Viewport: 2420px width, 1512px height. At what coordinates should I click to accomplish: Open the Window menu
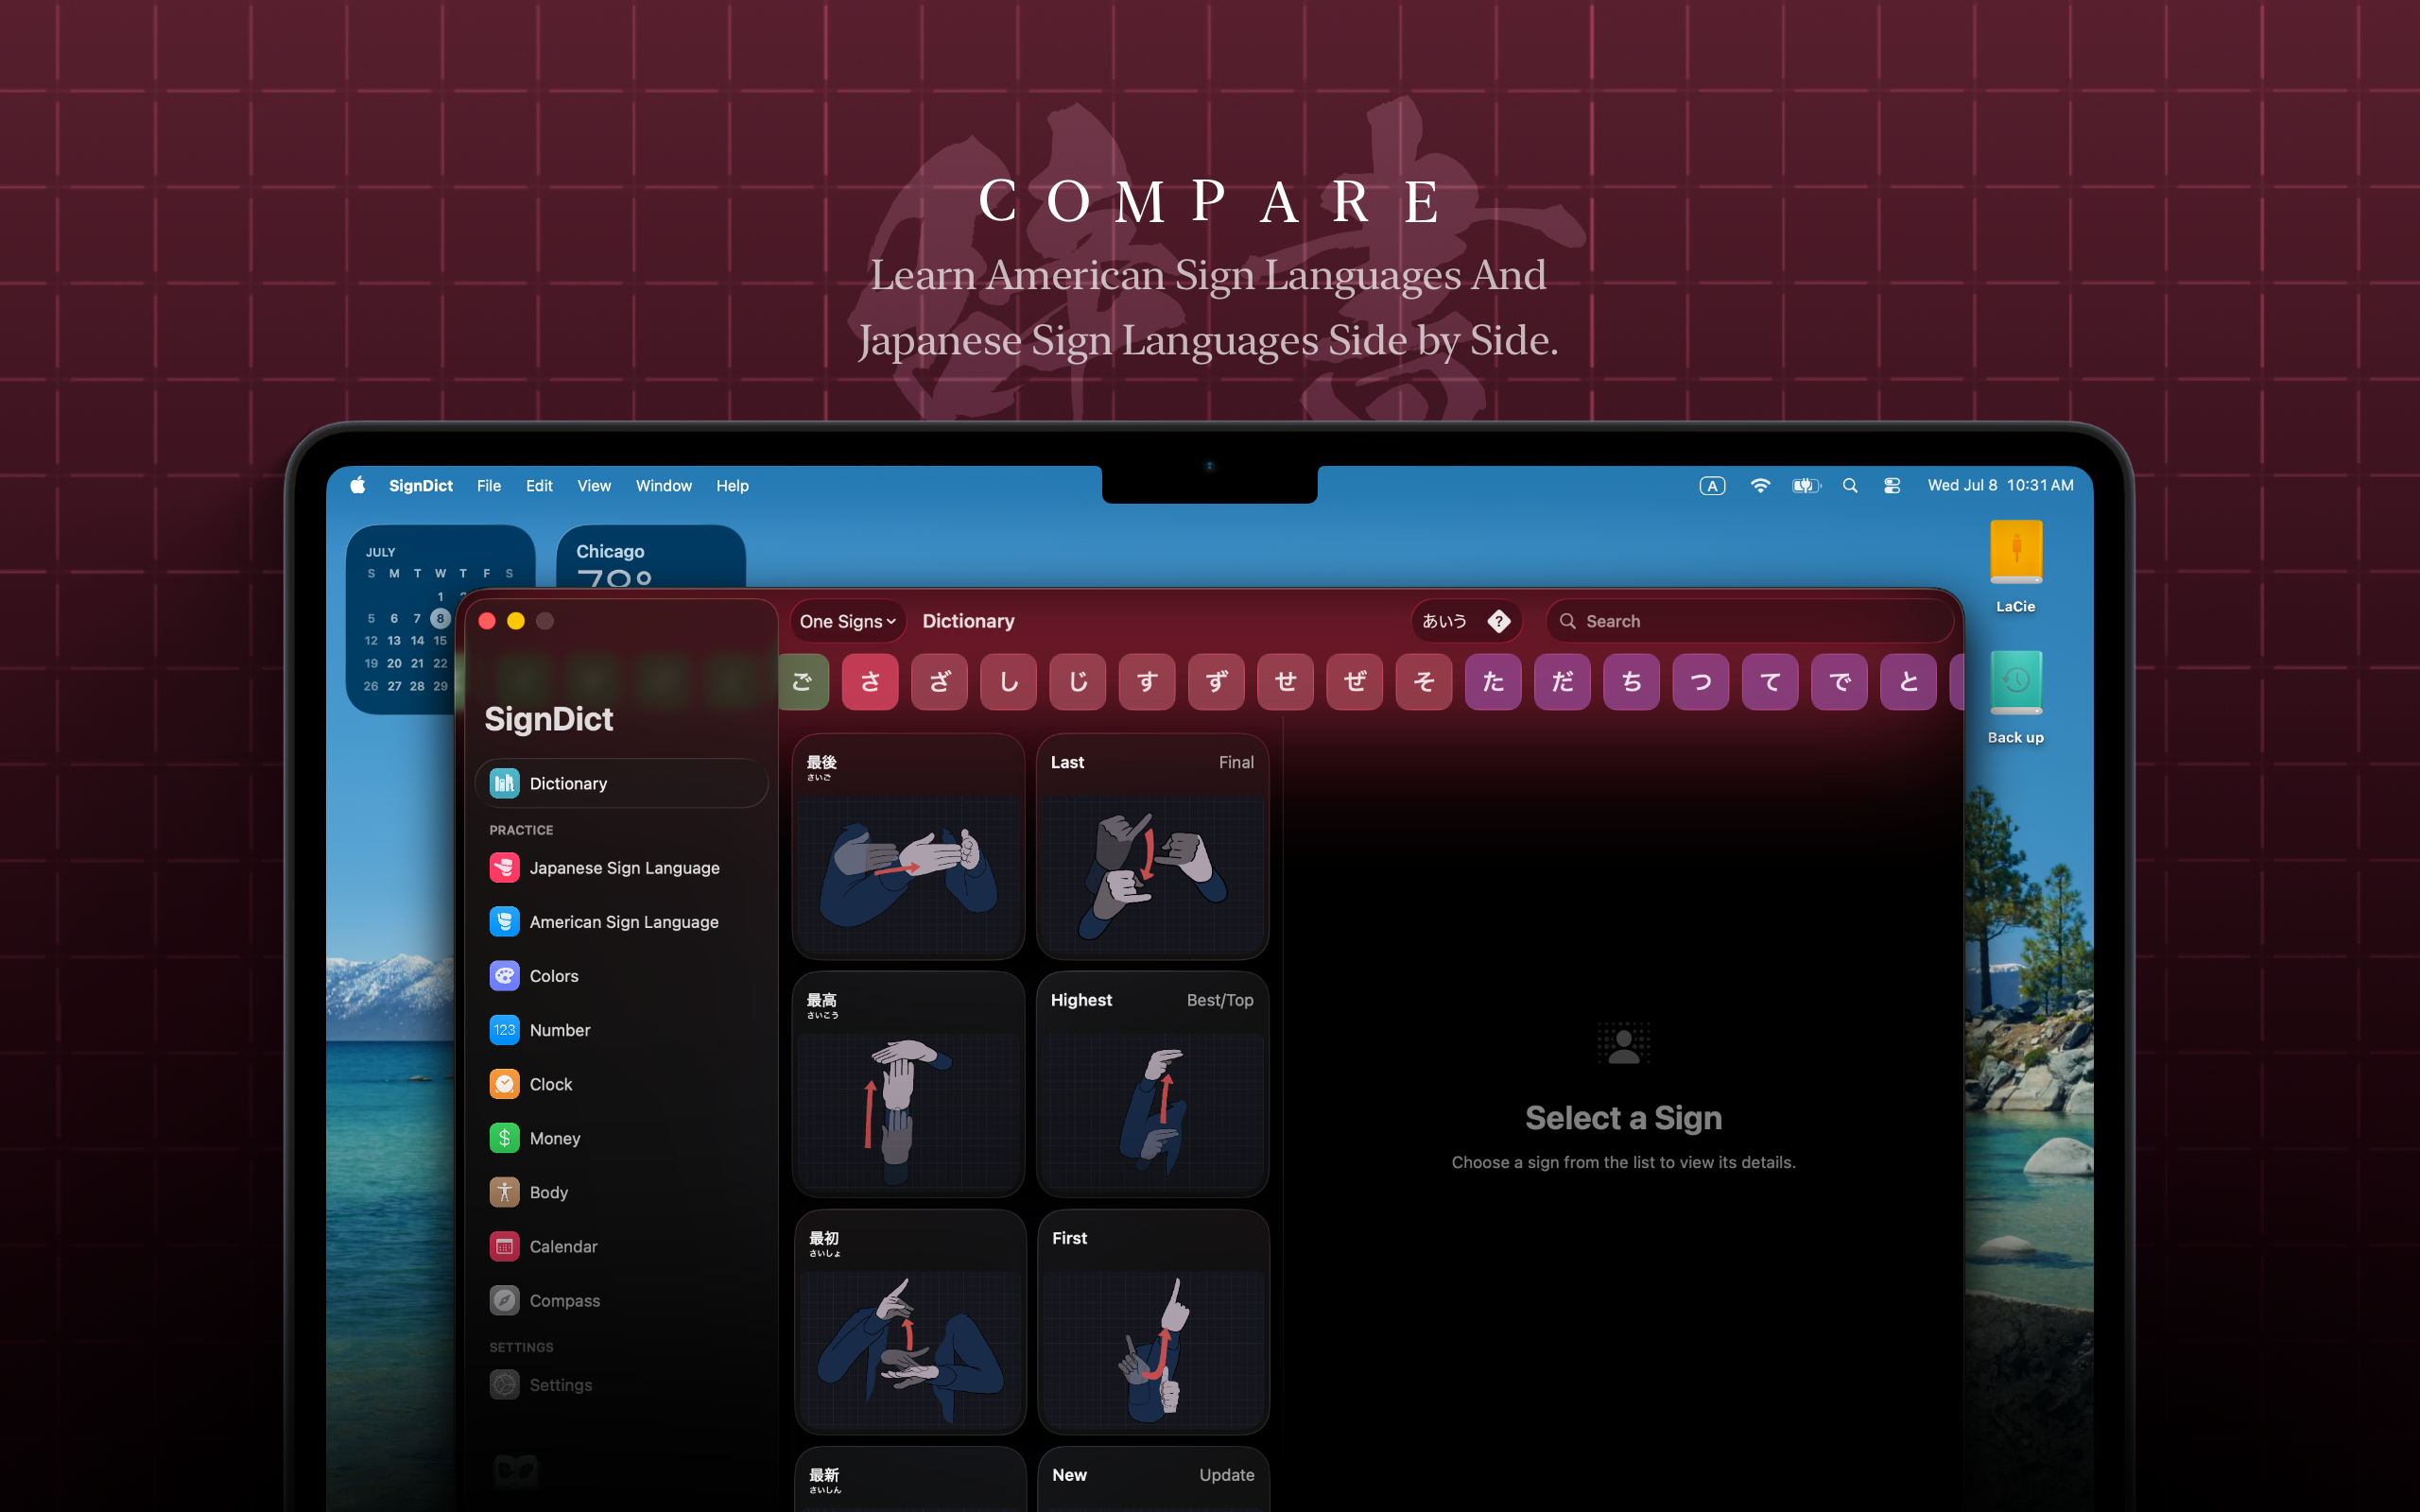pyautogui.click(x=663, y=485)
